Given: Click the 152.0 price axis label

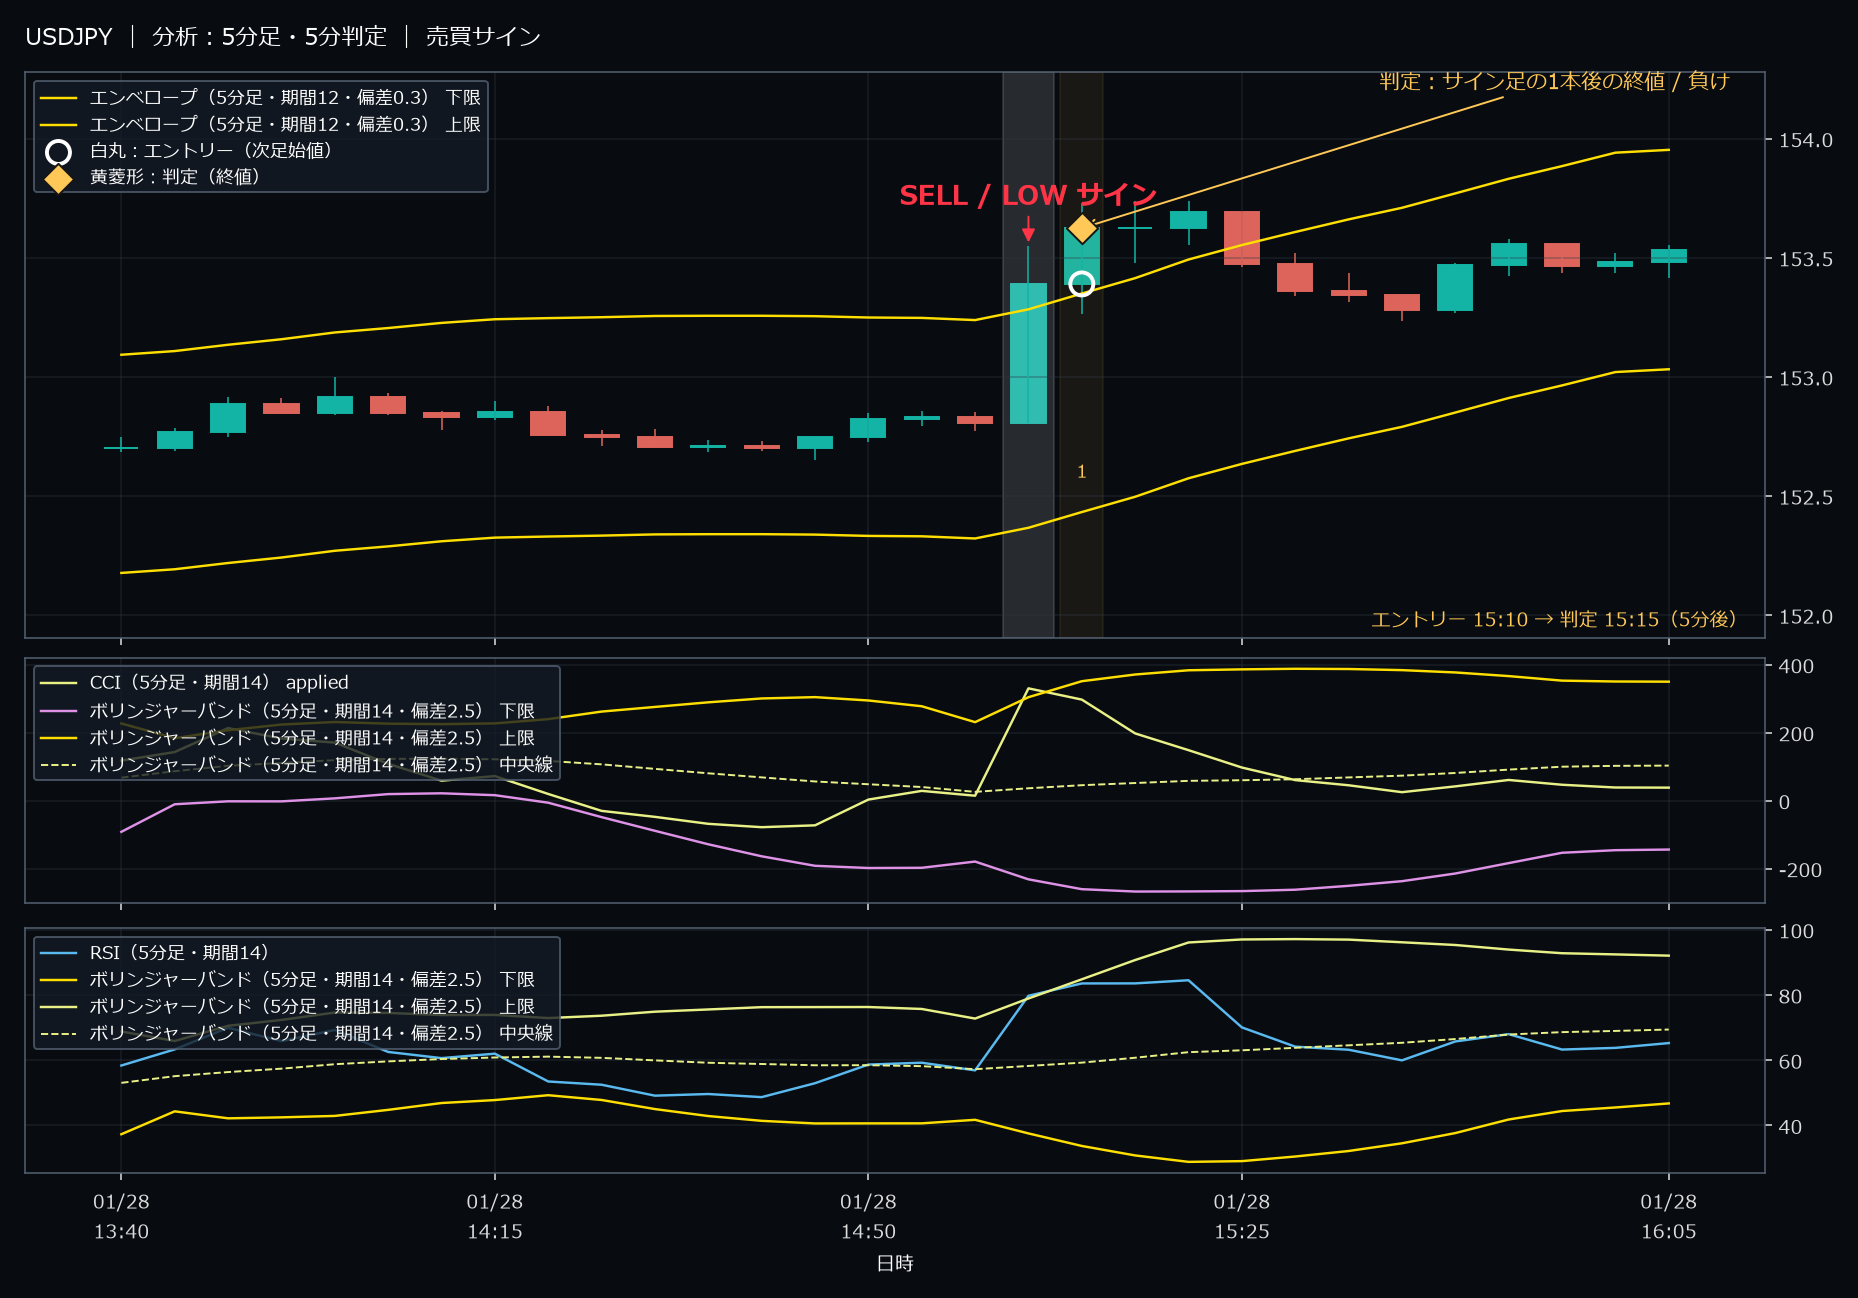Looking at the screenshot, I should [1805, 616].
